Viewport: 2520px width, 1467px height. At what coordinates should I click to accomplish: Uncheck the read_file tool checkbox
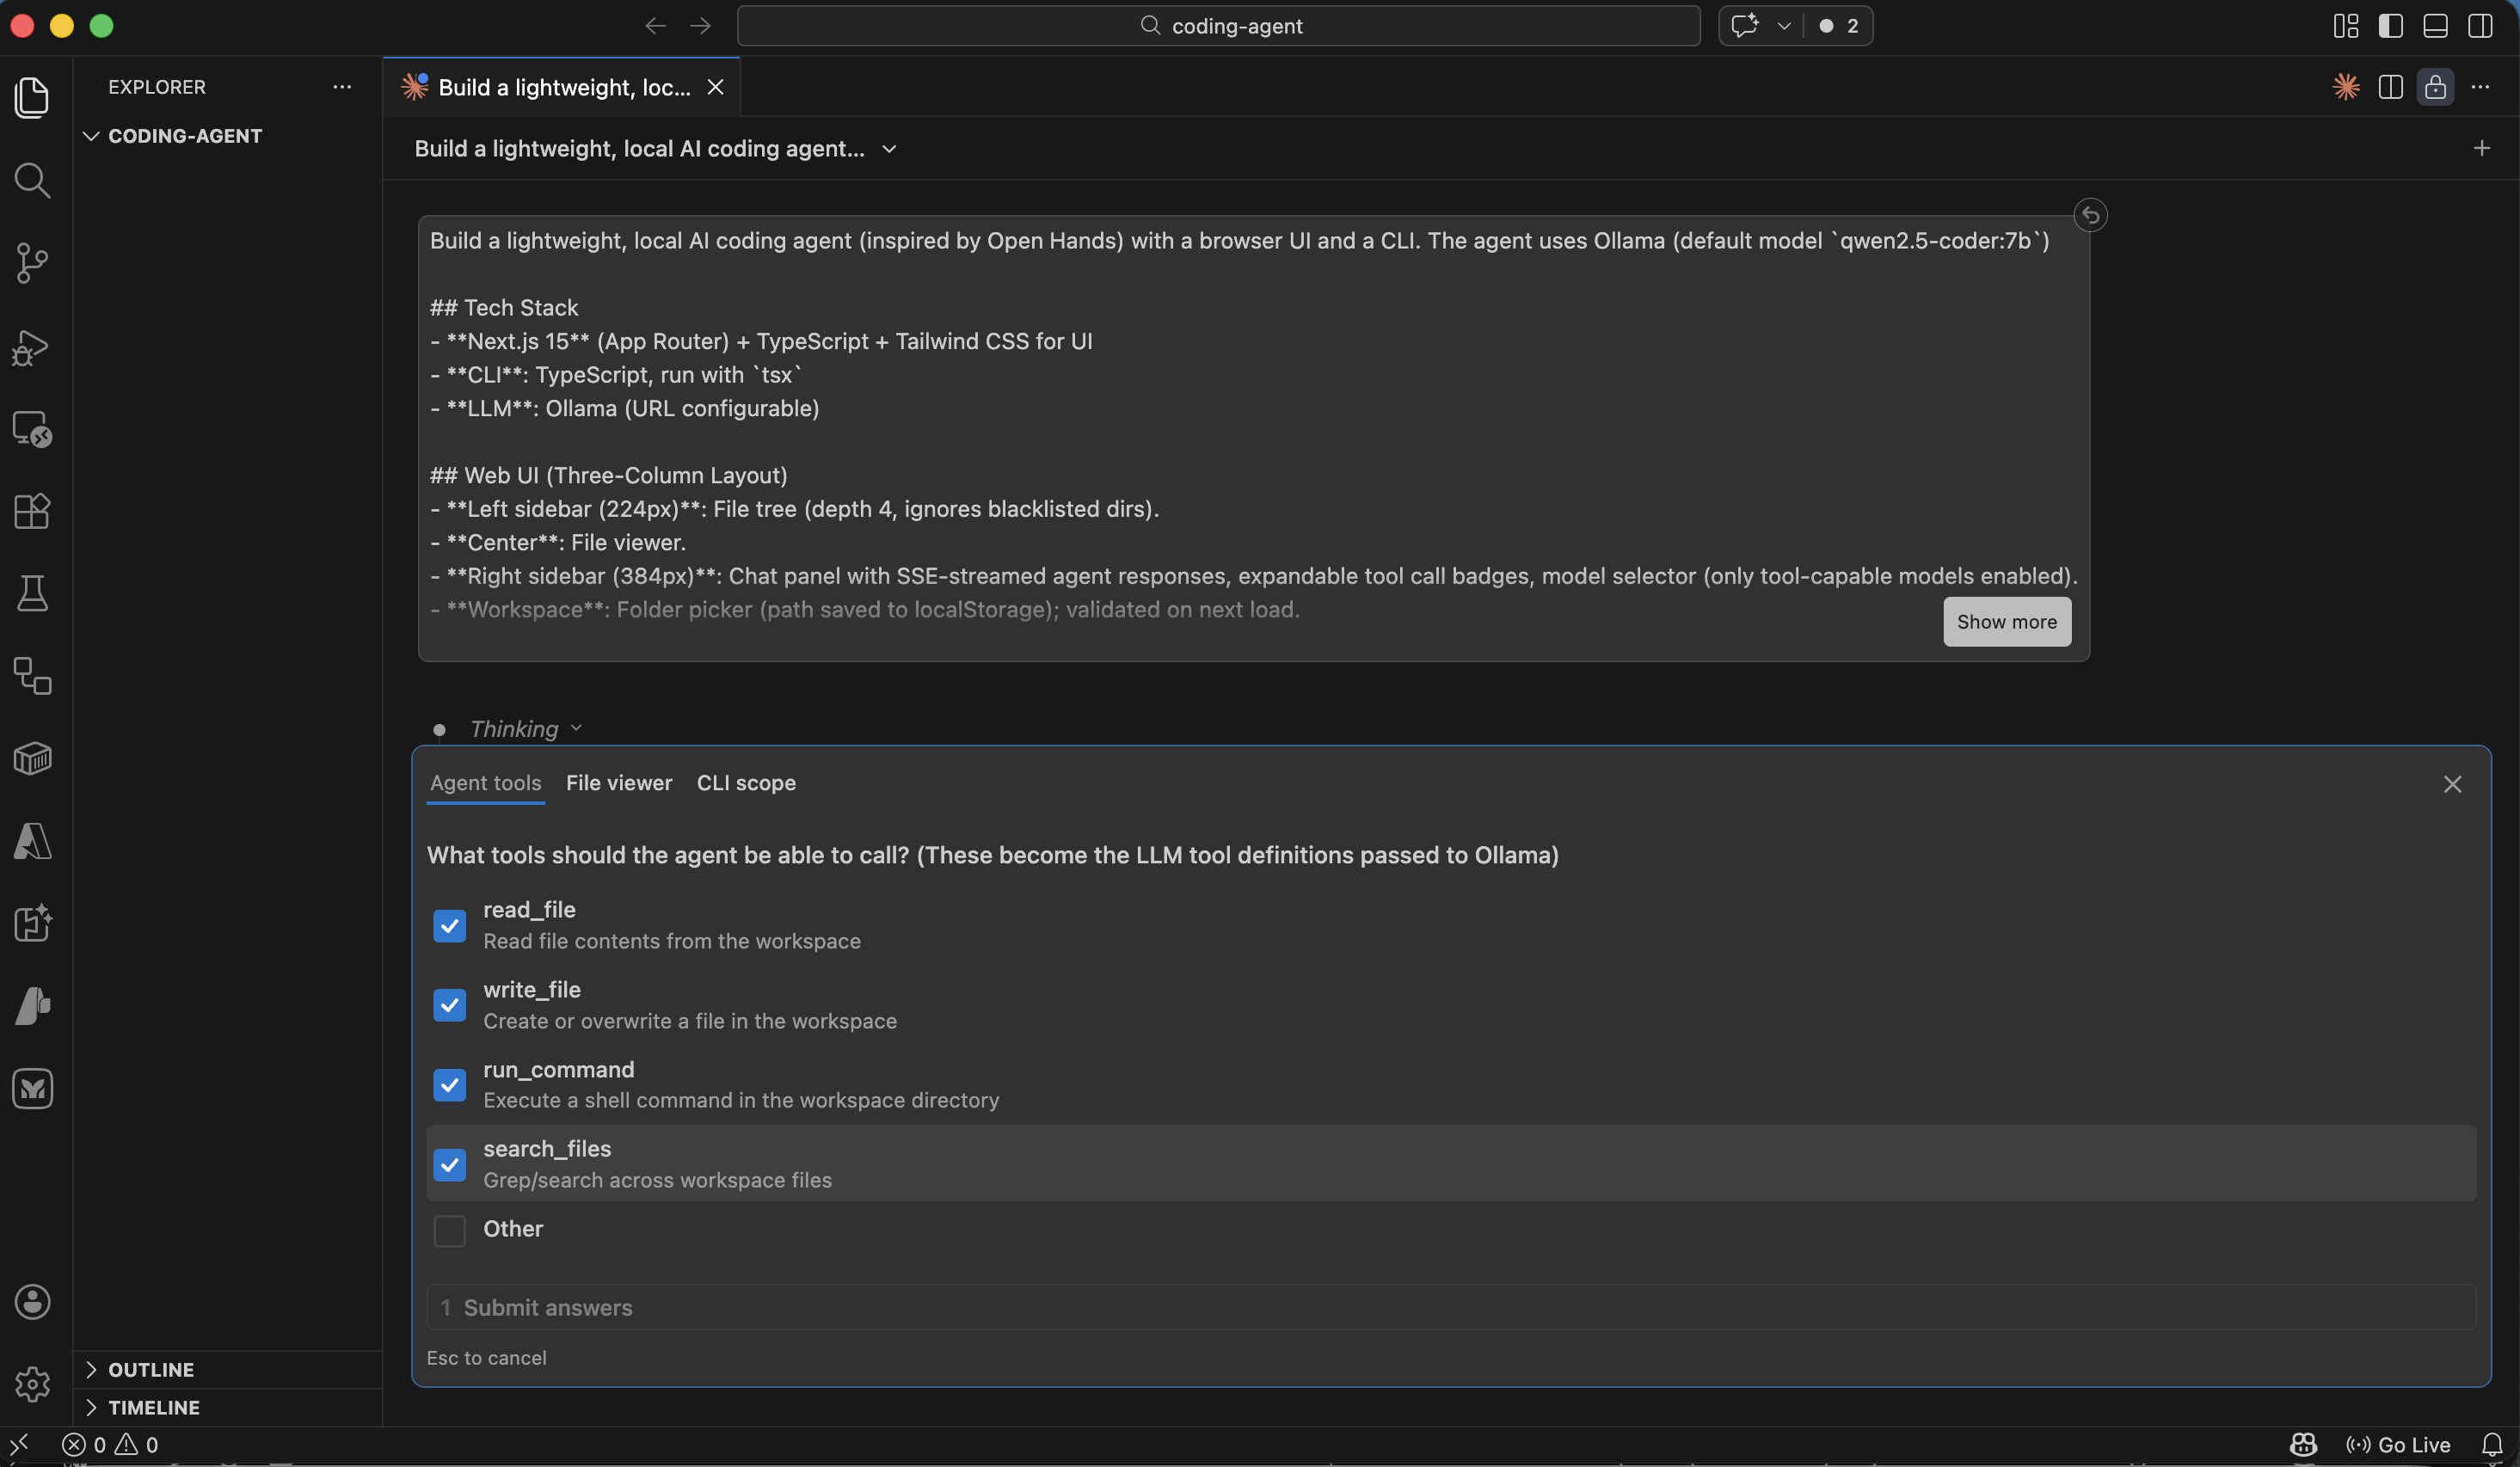449,925
